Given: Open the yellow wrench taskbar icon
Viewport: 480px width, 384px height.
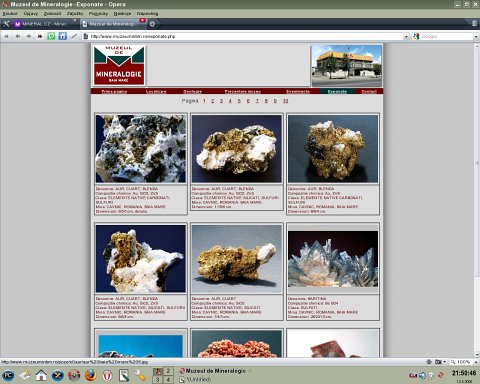Looking at the screenshot, I should [140, 376].
